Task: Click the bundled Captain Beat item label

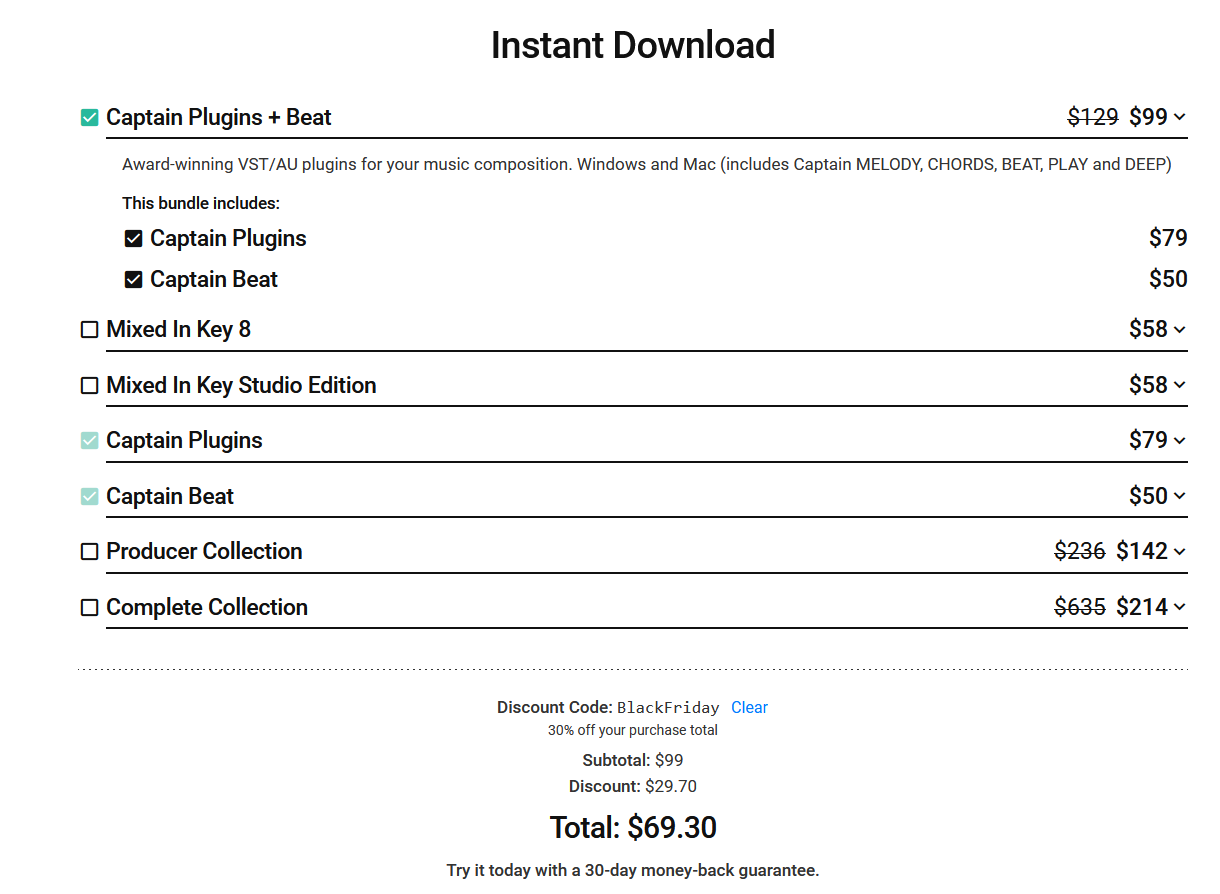Action: click(x=214, y=280)
